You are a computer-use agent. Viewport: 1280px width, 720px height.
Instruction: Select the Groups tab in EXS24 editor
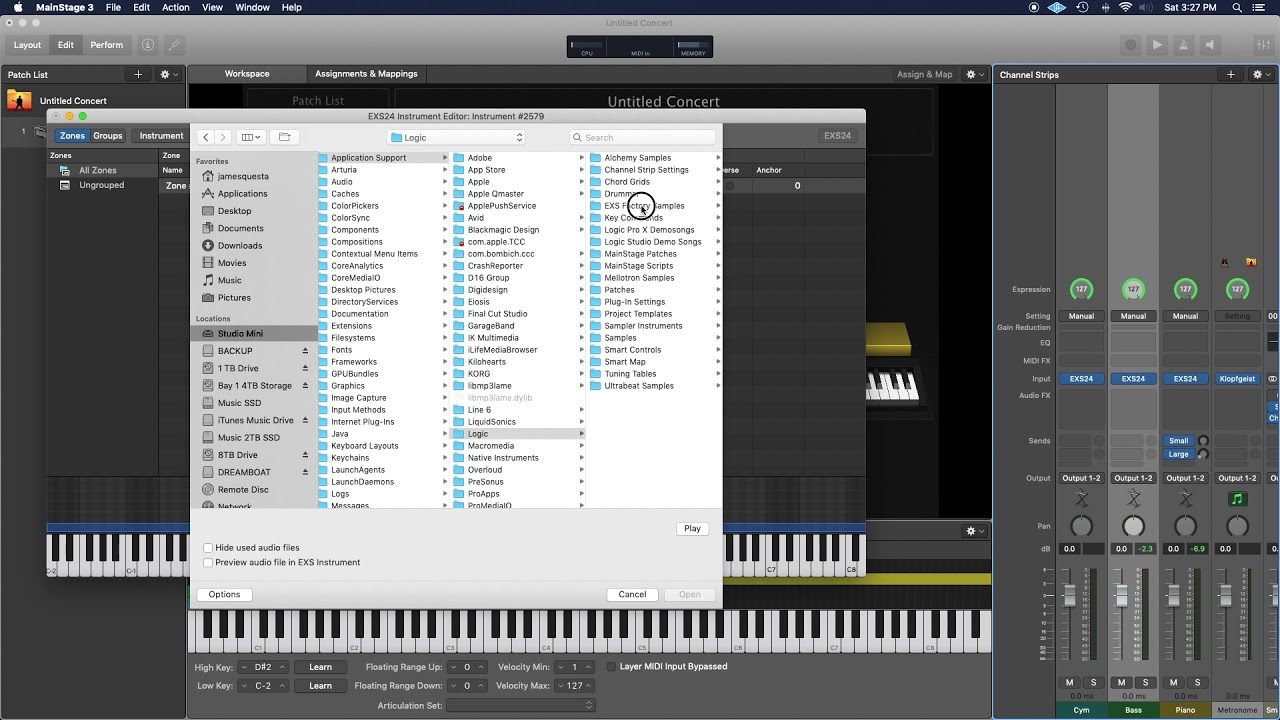[x=107, y=136]
